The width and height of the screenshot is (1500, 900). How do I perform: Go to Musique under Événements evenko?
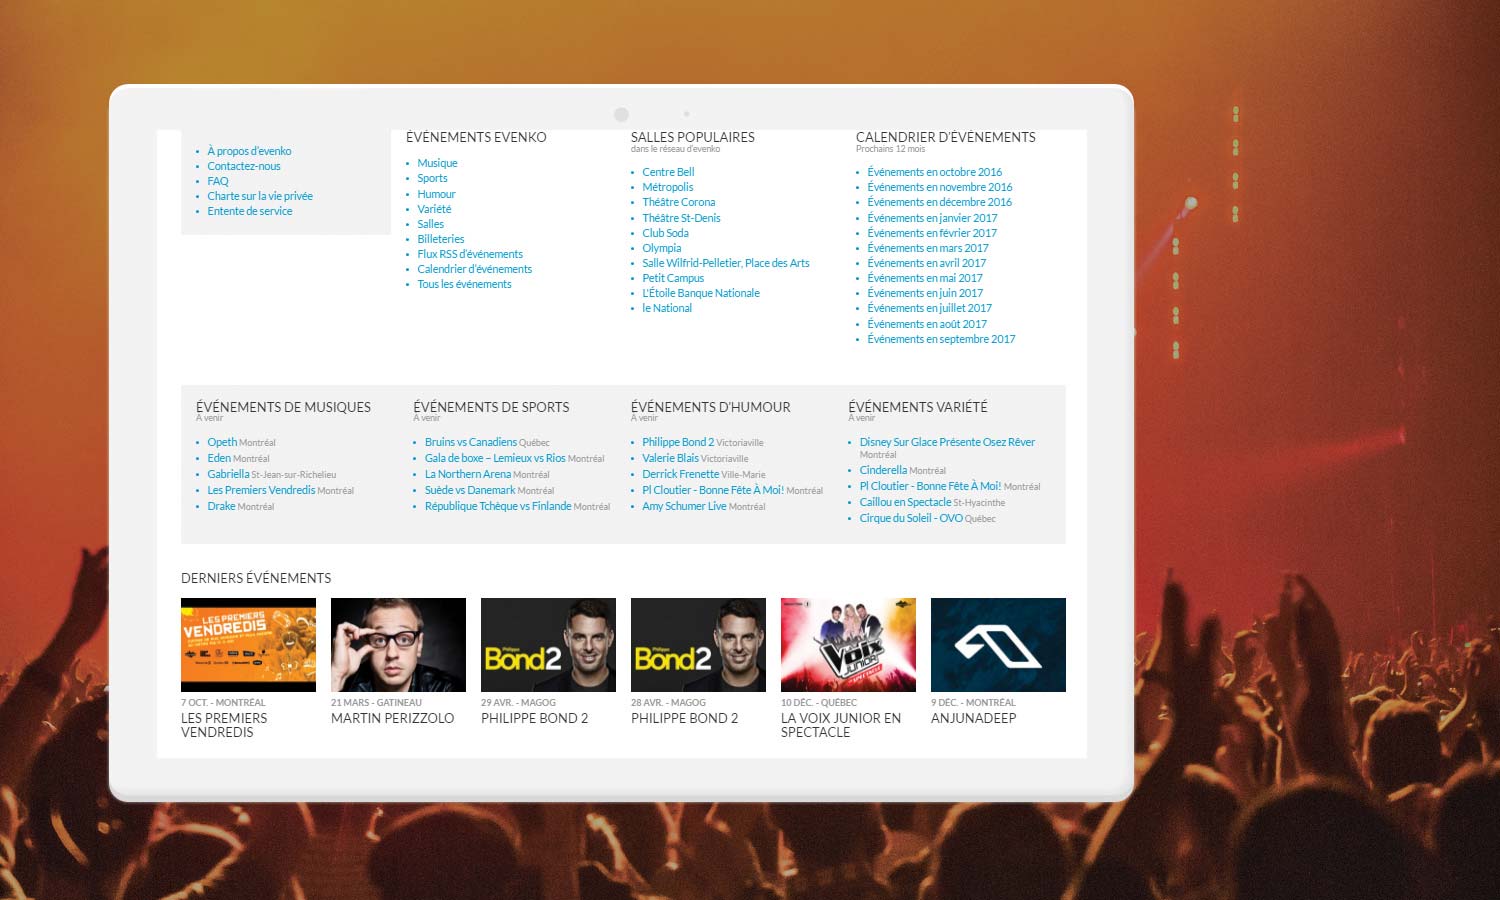[x=437, y=163]
